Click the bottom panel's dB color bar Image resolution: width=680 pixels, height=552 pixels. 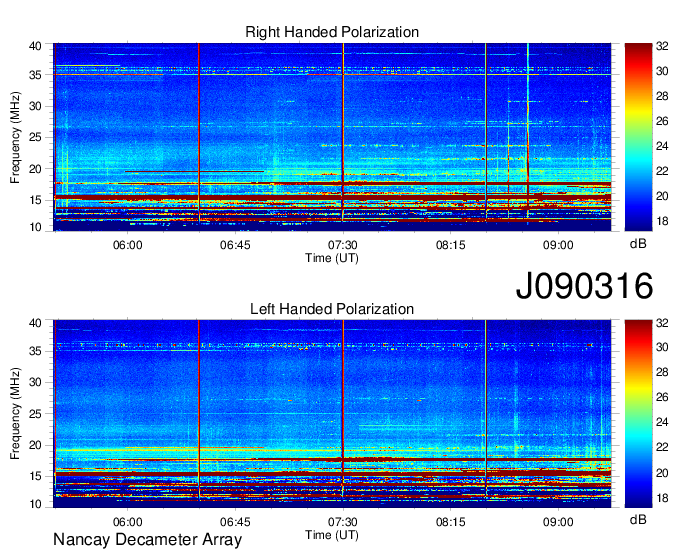point(638,414)
